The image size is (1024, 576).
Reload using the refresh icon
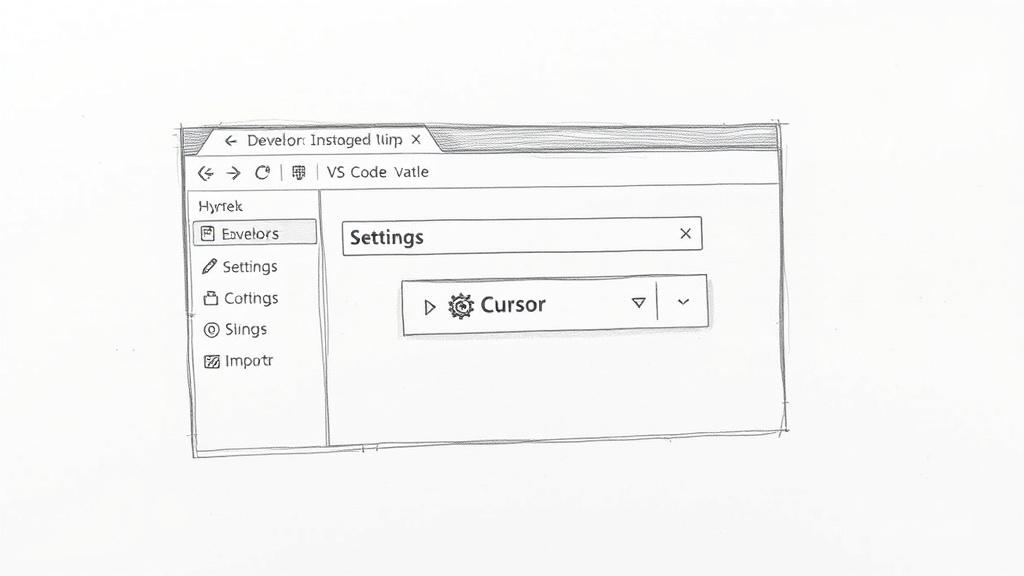tap(263, 172)
